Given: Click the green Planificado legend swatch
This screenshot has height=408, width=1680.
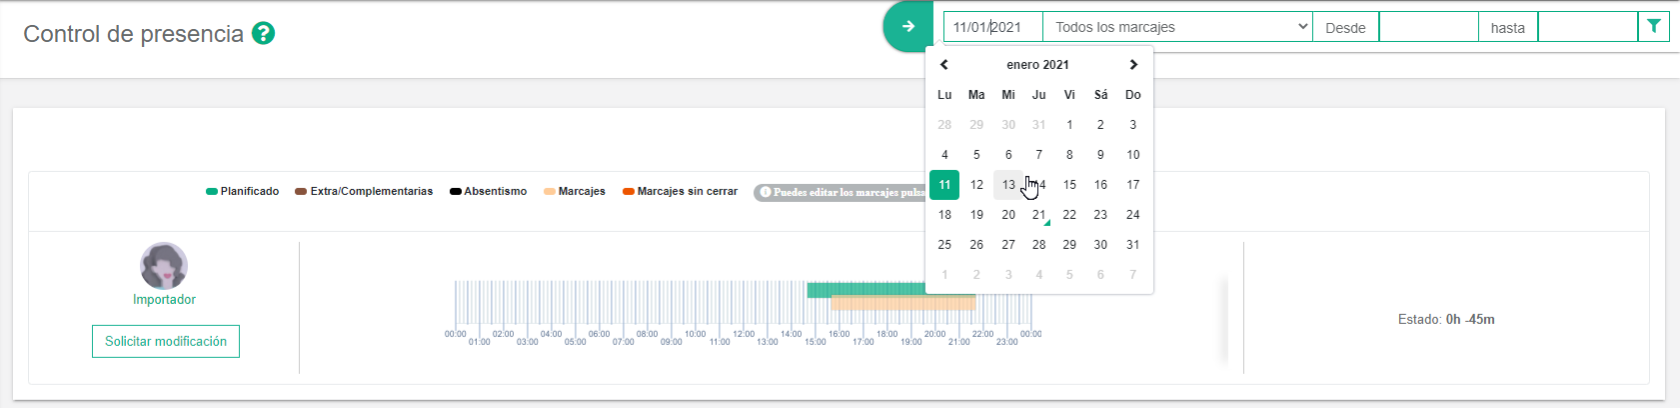Looking at the screenshot, I should (212, 192).
